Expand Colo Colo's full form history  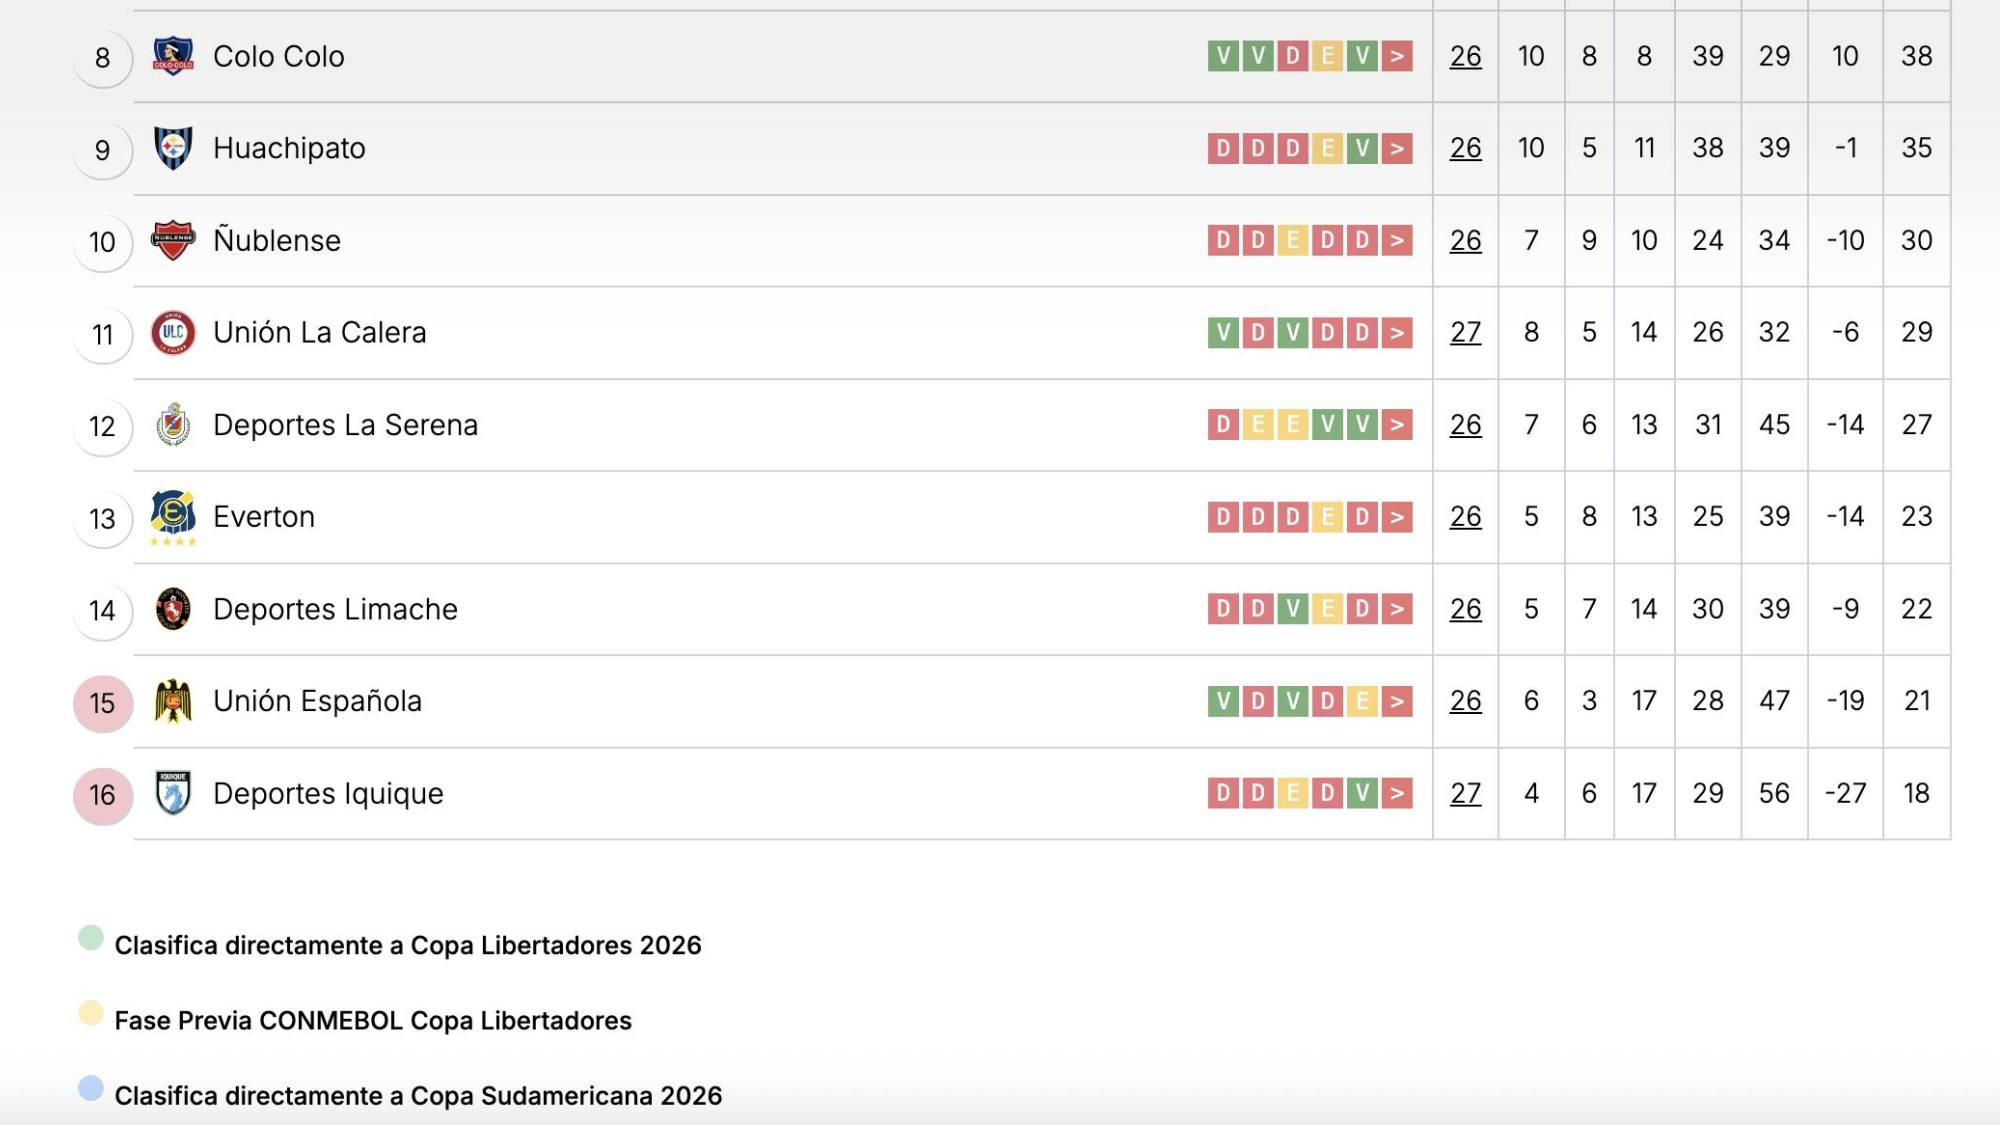(1396, 56)
